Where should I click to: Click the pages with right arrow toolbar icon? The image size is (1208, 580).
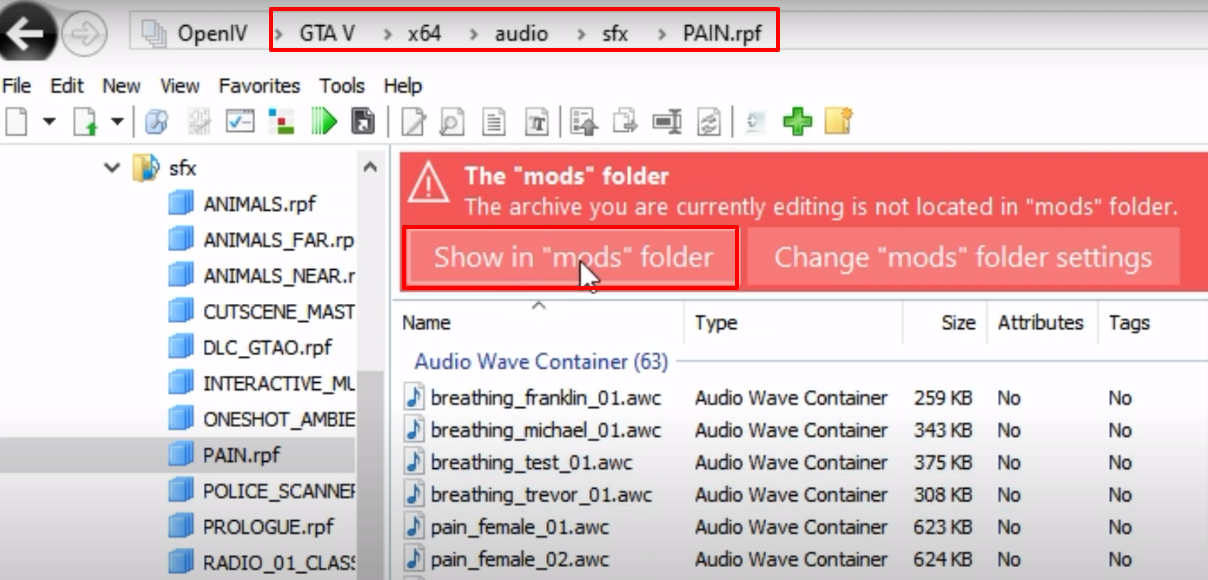click(x=625, y=121)
